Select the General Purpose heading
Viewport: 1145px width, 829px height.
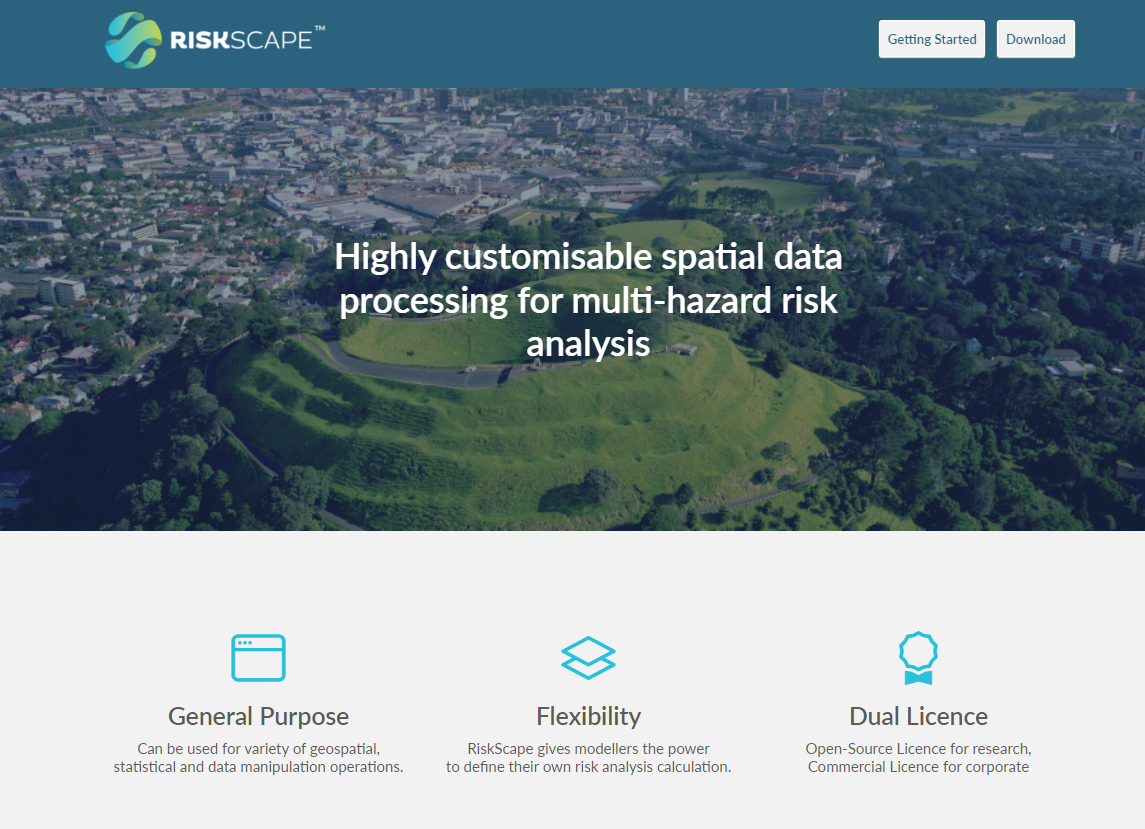pos(258,716)
